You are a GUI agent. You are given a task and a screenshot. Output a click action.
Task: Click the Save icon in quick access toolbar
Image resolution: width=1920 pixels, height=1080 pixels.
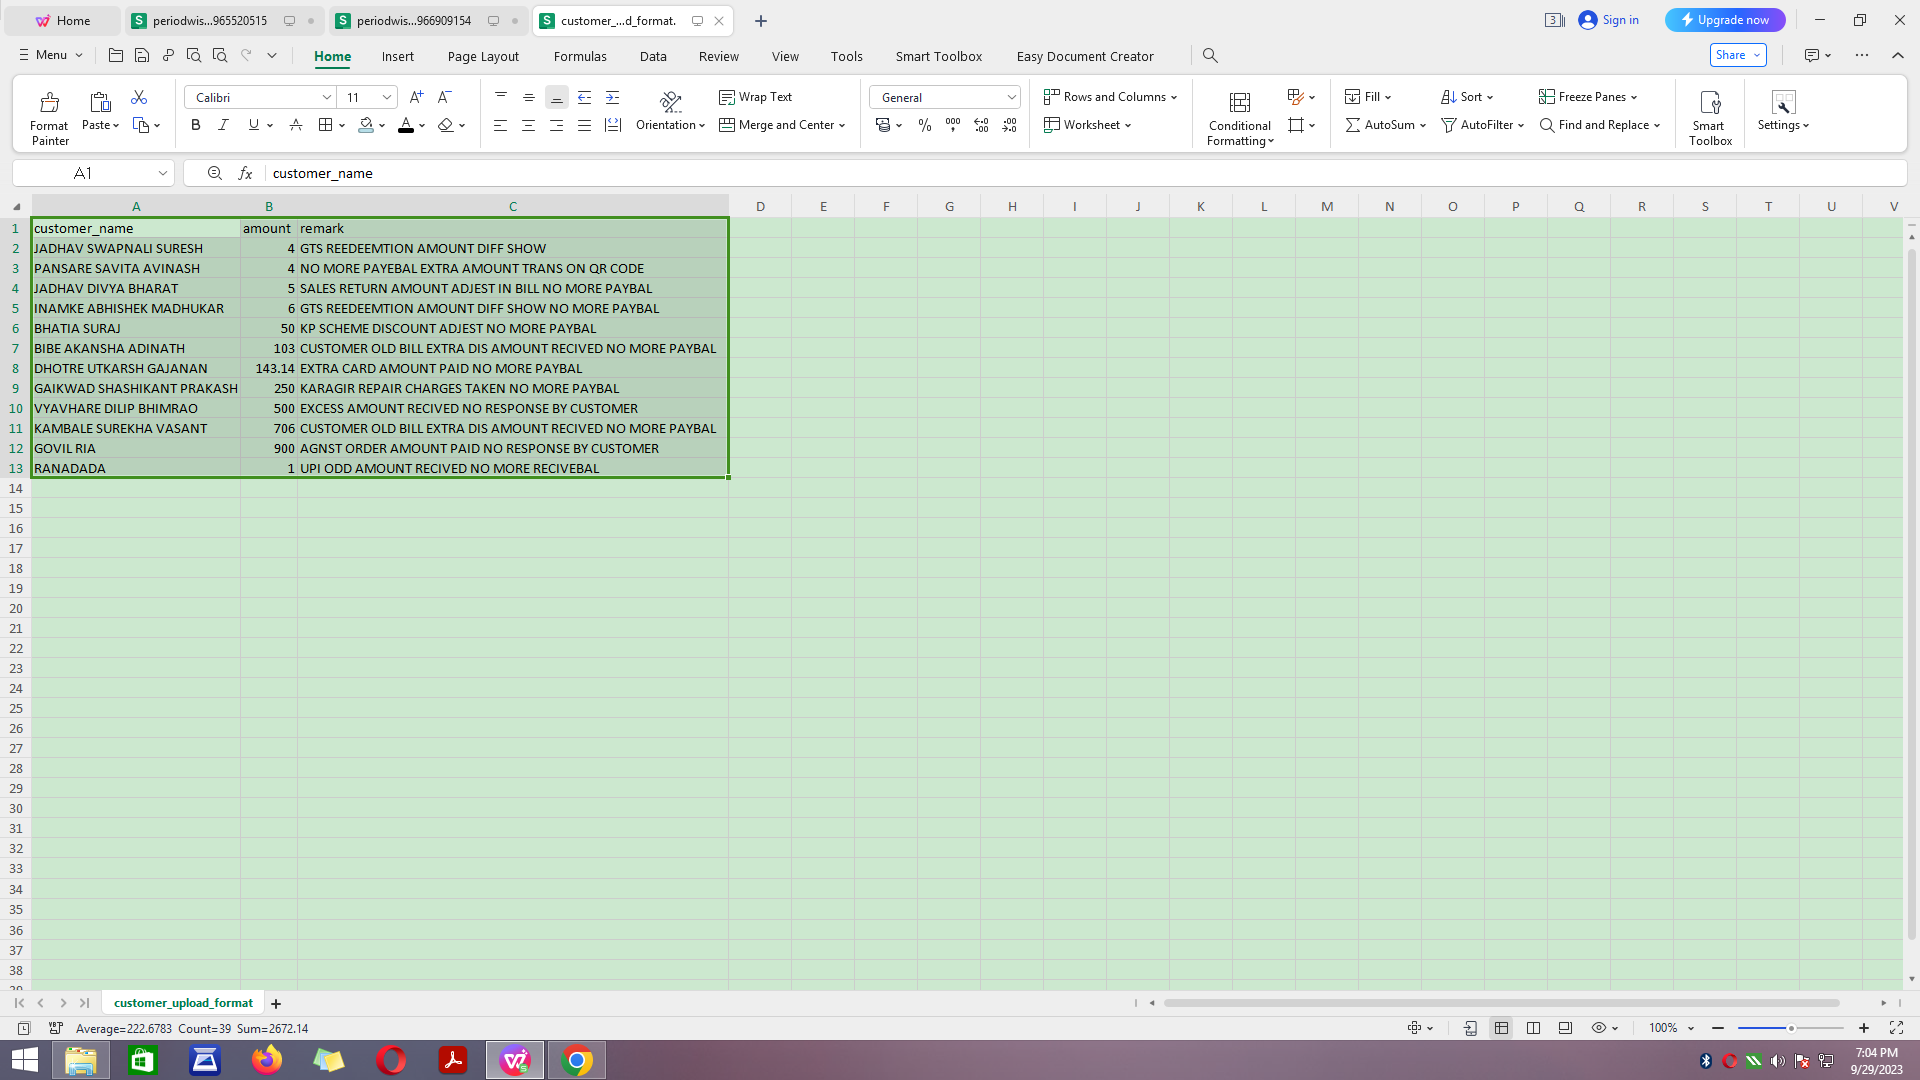point(142,56)
